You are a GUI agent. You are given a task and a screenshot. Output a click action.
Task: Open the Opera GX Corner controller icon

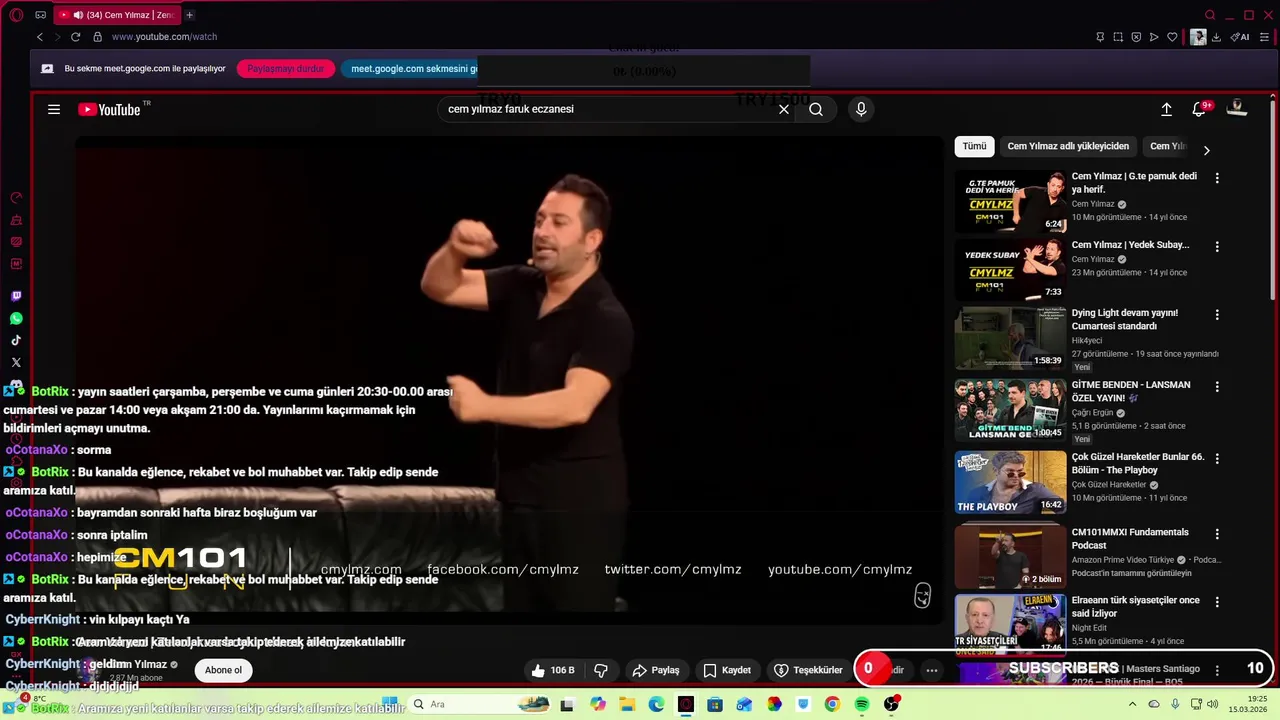pyautogui.click(x=40, y=15)
